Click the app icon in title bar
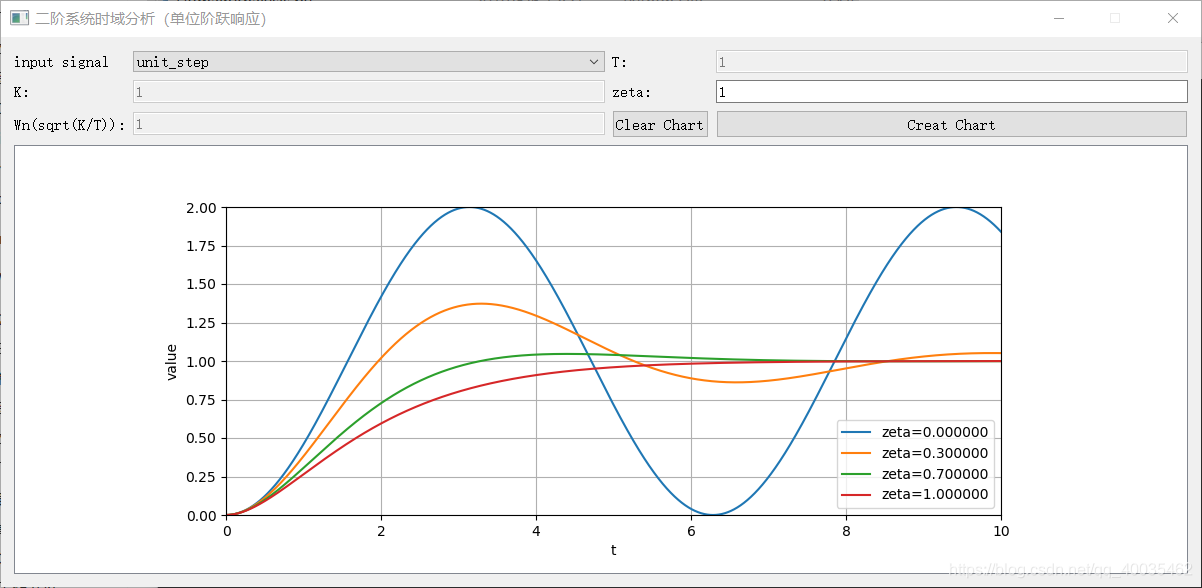This screenshot has height=588, width=1202. click(x=17, y=18)
